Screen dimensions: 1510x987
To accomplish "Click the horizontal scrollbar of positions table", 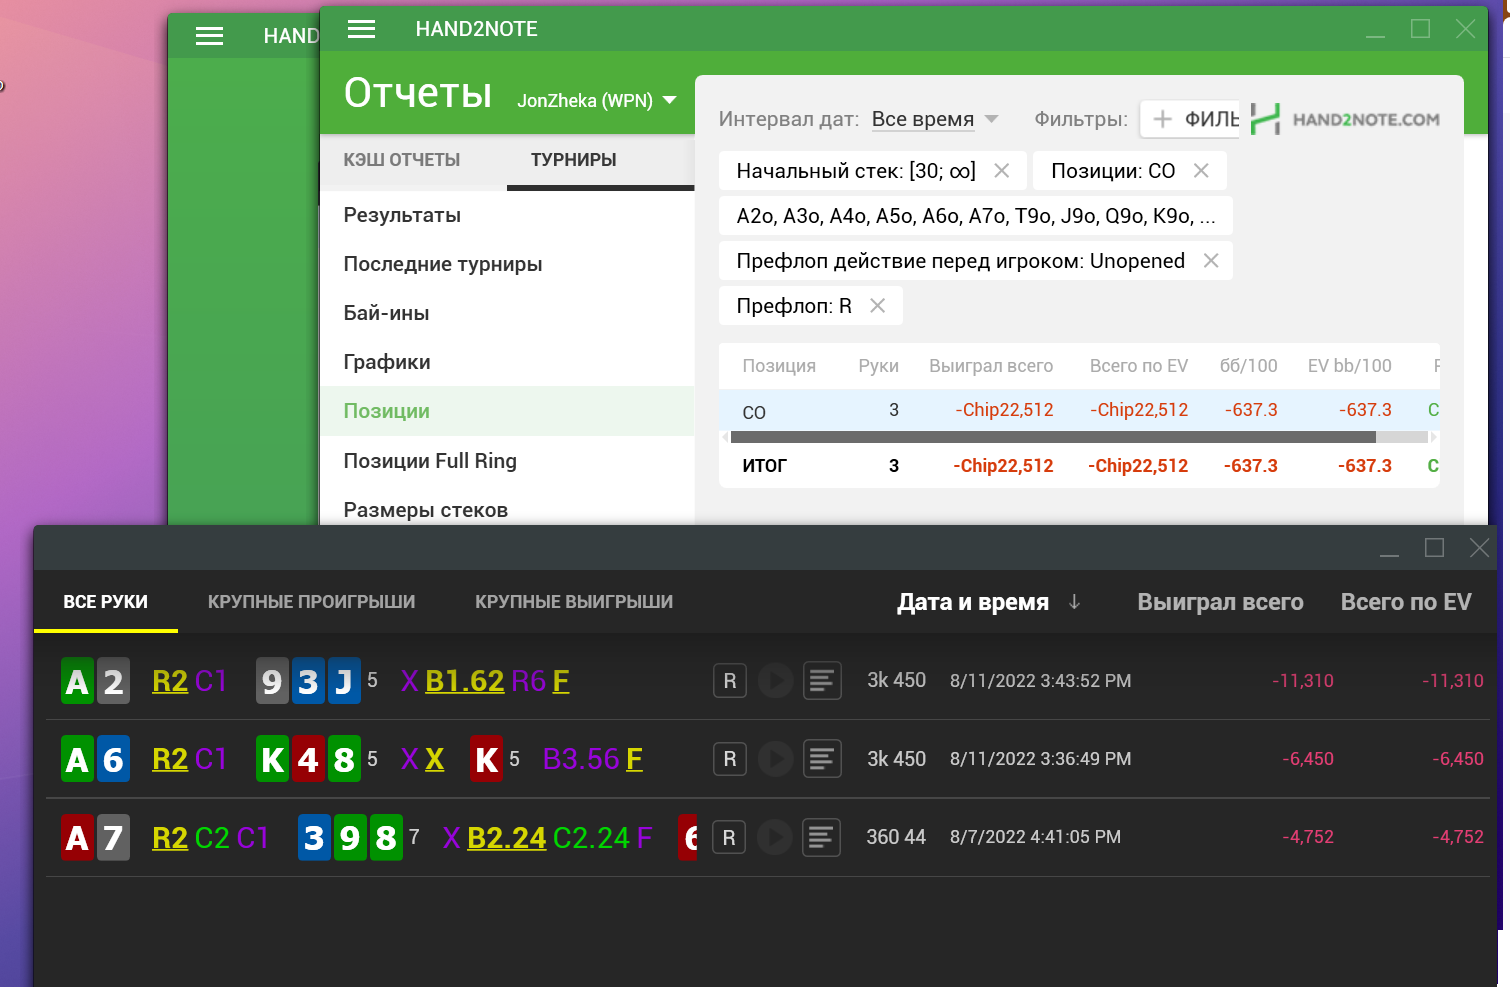I will [1053, 437].
